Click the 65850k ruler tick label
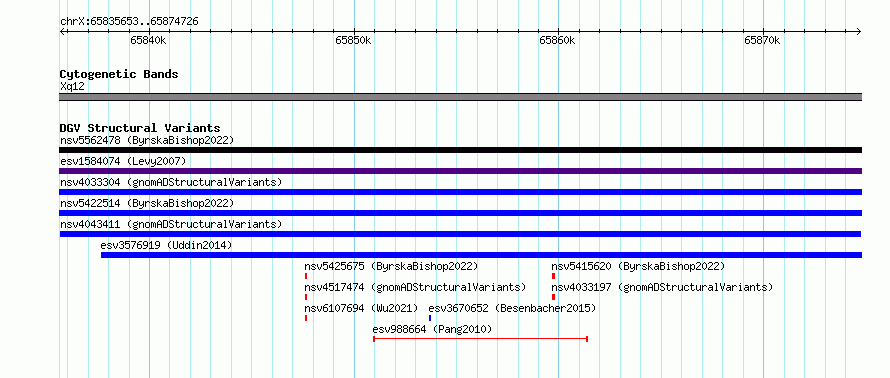 click(353, 40)
